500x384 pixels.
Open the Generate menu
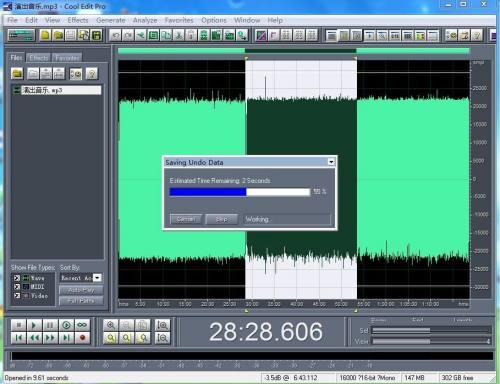[x=111, y=20]
